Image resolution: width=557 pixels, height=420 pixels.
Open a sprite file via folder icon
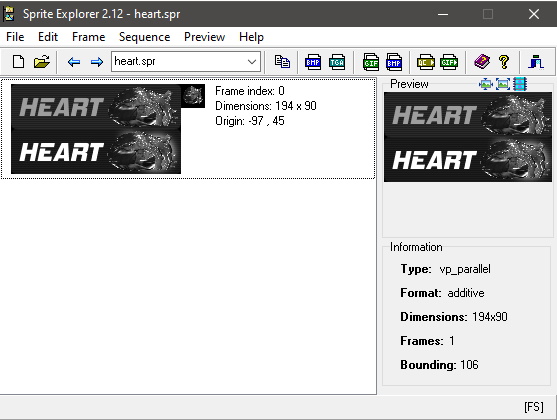coord(42,62)
